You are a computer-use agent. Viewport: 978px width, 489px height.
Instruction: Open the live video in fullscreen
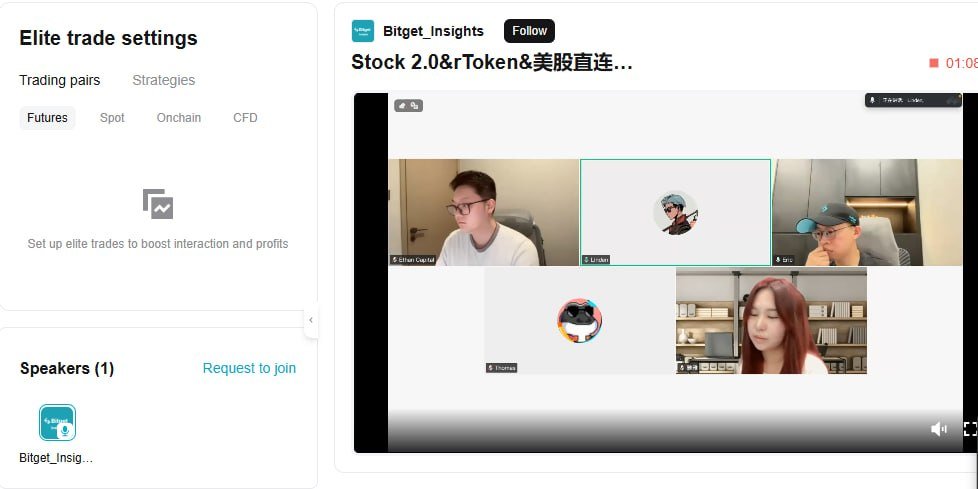971,429
